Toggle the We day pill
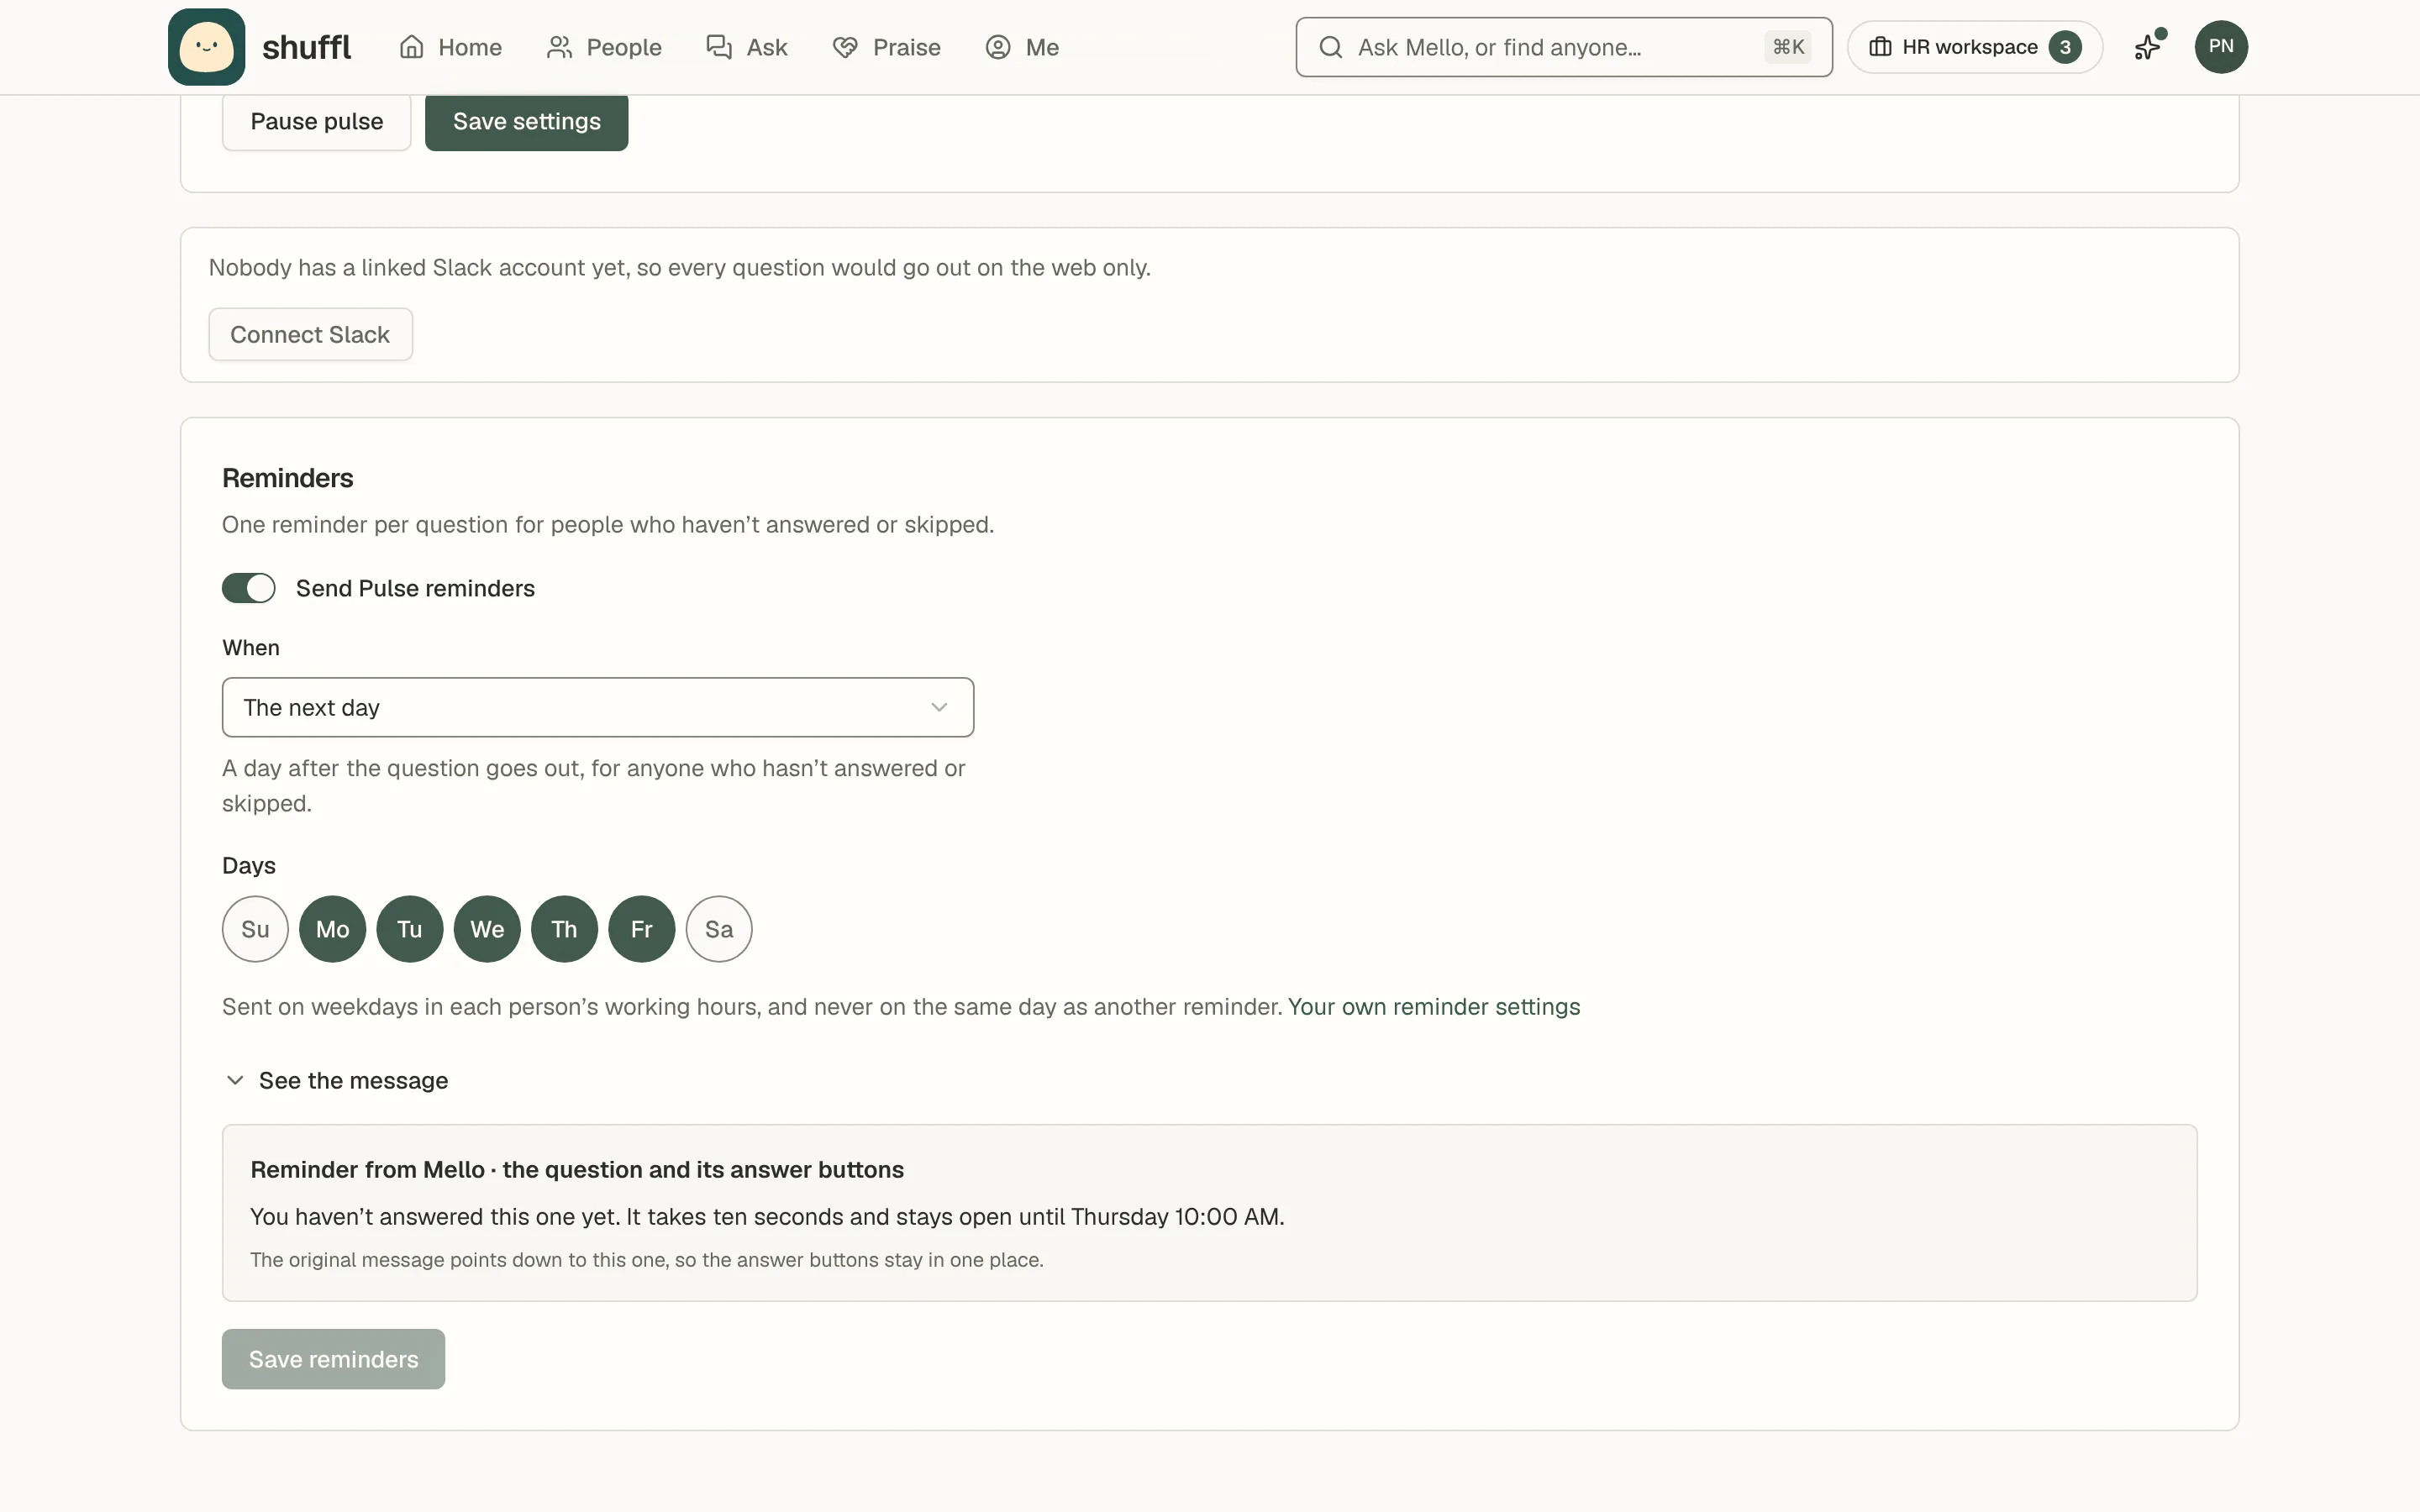The height and width of the screenshot is (1512, 2420). [487, 929]
